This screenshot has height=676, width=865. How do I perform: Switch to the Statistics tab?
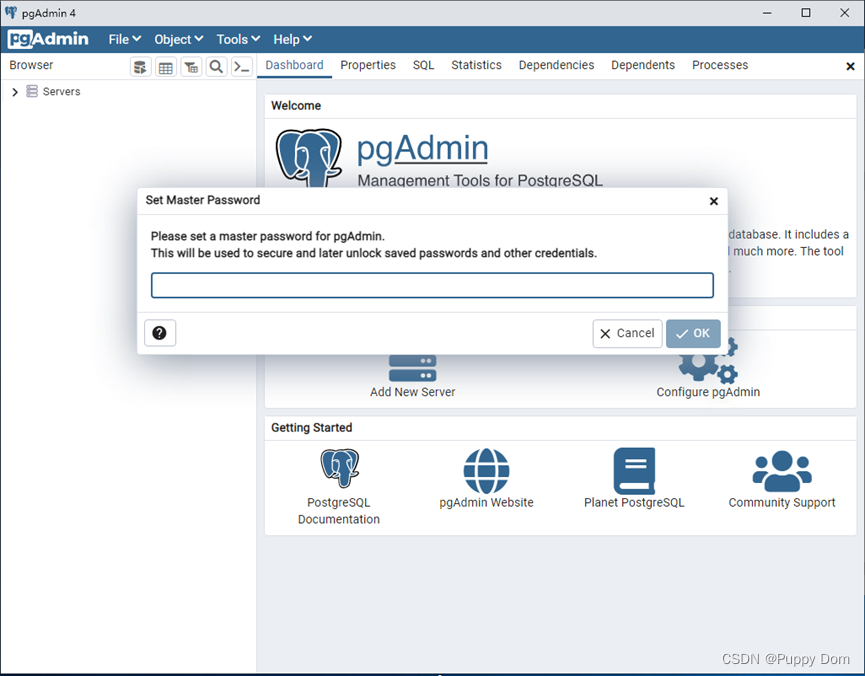tap(476, 65)
